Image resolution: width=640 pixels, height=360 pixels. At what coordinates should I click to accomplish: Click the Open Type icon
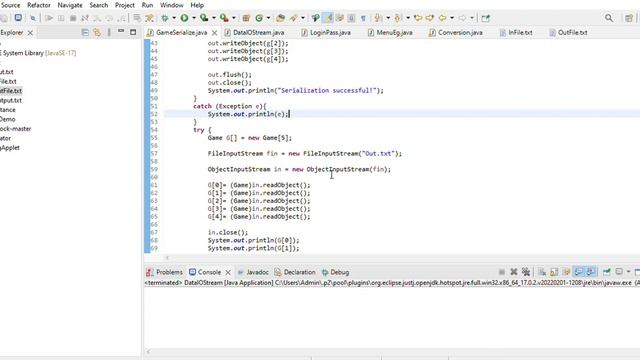click(x=280, y=18)
